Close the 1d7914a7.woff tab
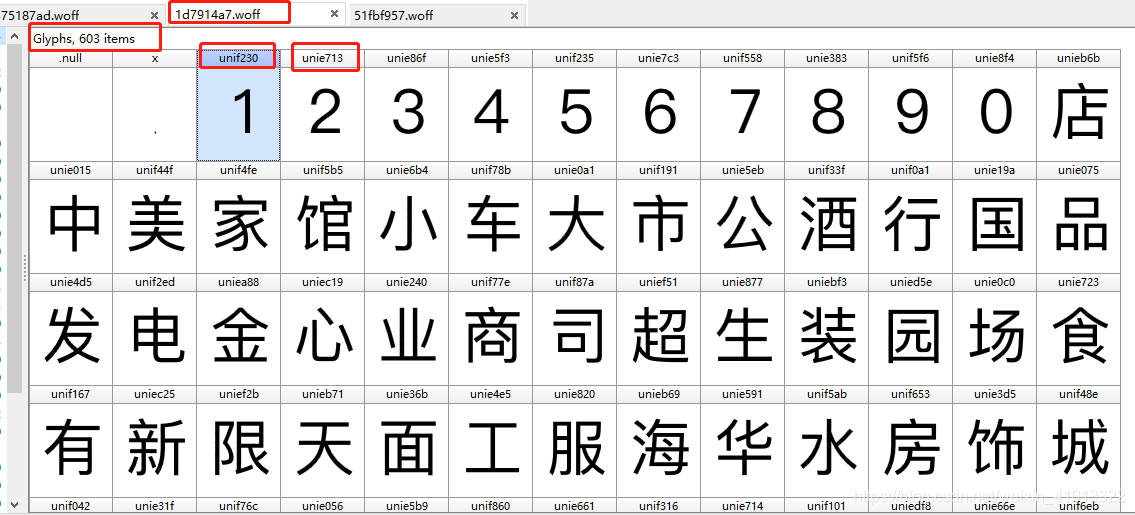 [334, 14]
